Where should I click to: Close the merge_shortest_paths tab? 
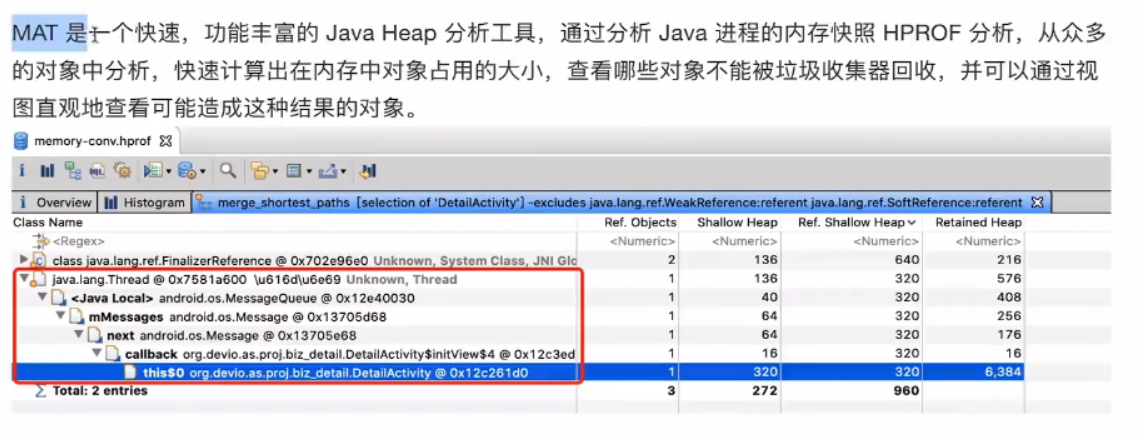(x=1037, y=202)
